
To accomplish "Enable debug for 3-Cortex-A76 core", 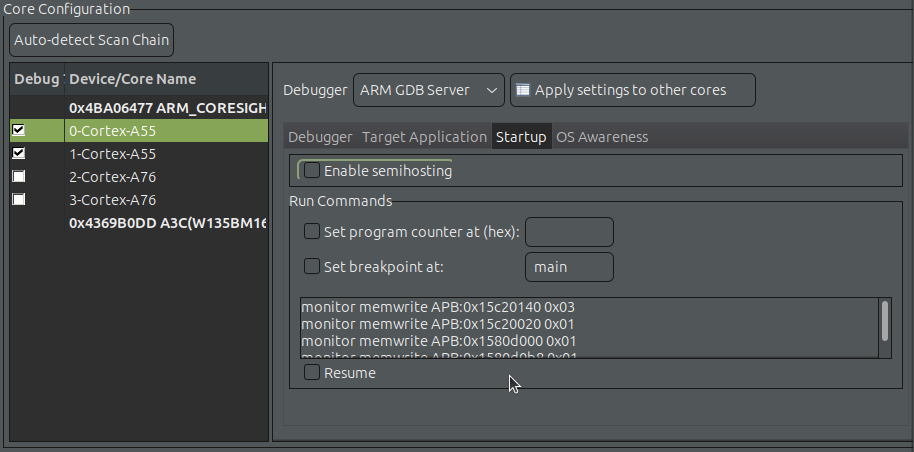I will pyautogui.click(x=18, y=199).
